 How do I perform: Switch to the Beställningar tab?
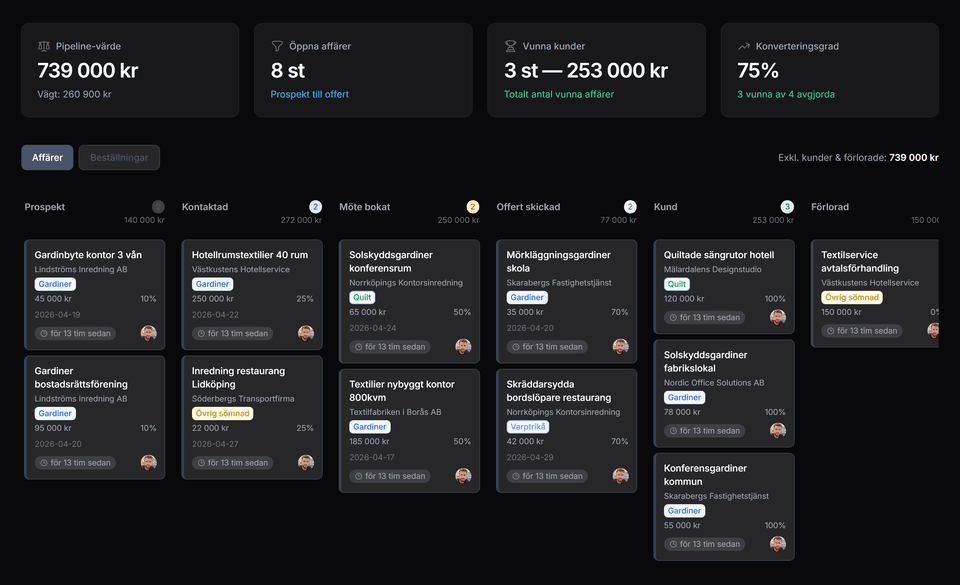click(119, 157)
